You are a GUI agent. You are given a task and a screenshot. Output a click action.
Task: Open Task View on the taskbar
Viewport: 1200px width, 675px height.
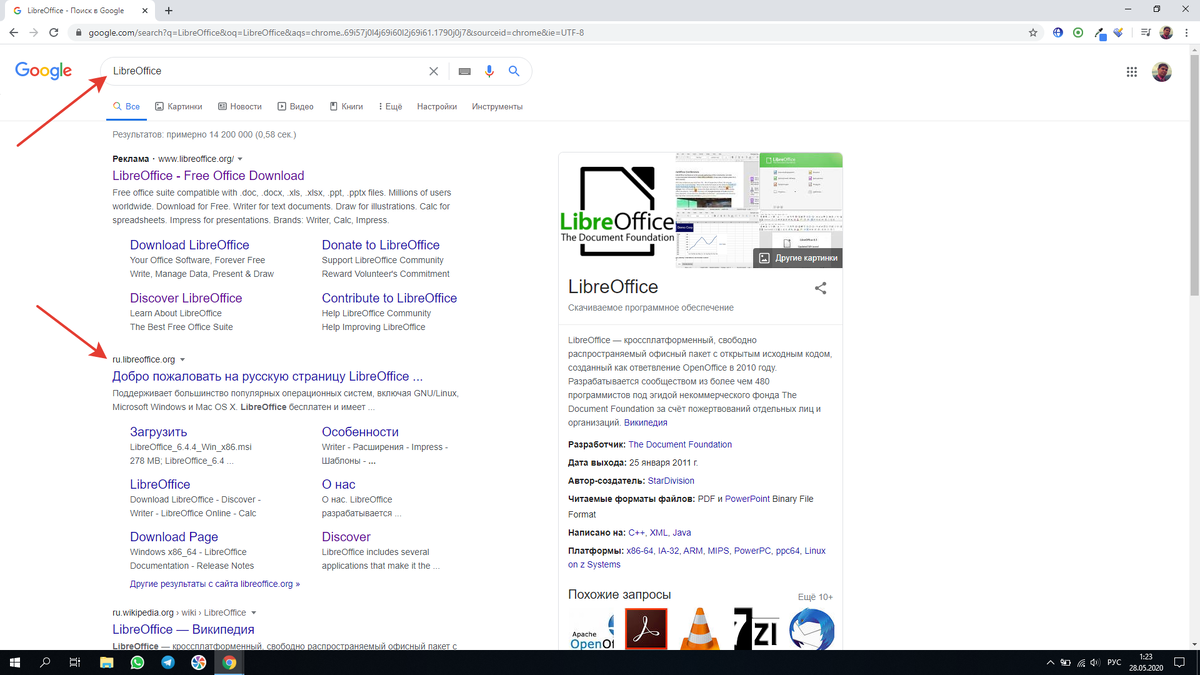point(75,662)
